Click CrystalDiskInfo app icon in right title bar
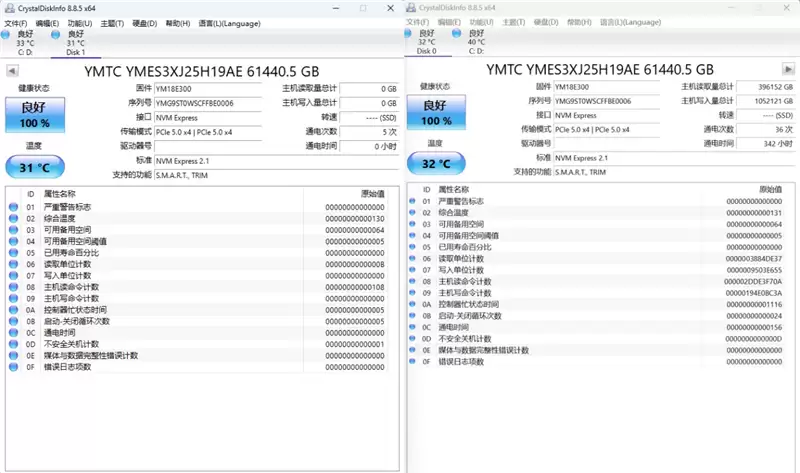The height and width of the screenshot is (473, 800). [411, 8]
